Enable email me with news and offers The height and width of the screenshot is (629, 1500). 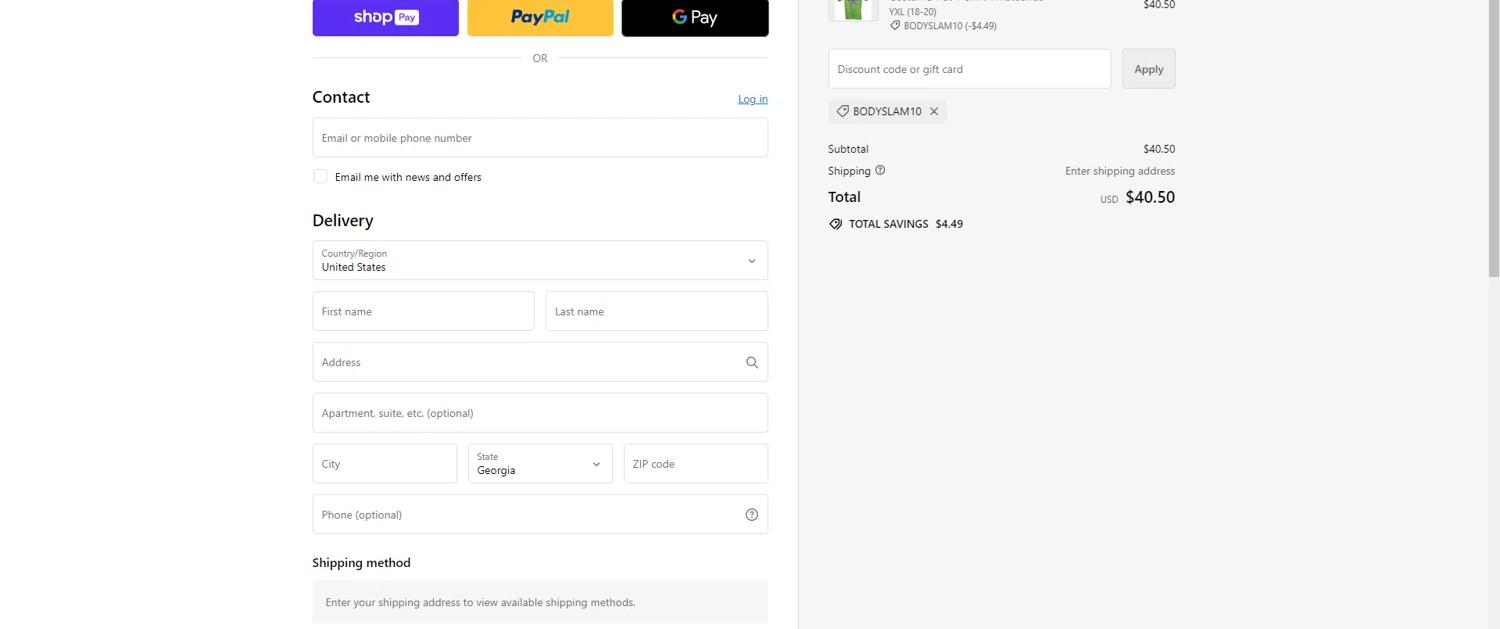tap(320, 177)
